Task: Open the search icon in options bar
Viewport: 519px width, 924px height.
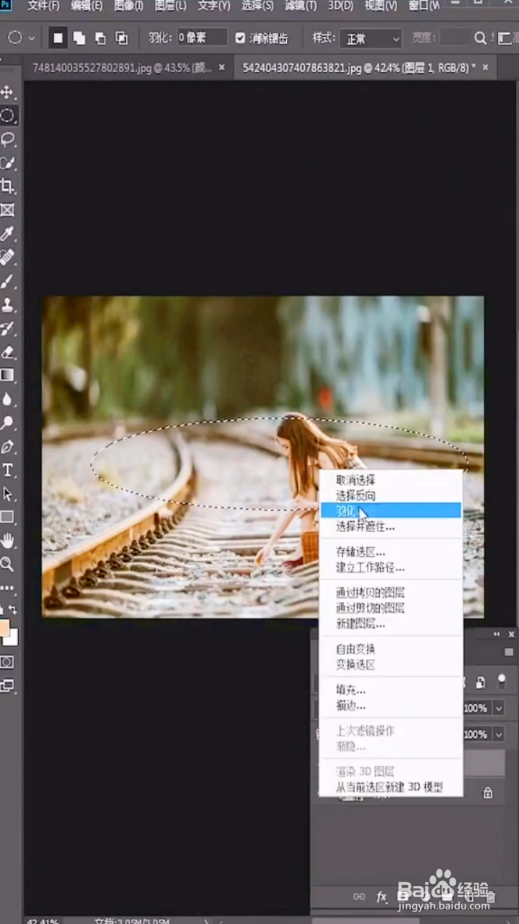Action: 480,38
